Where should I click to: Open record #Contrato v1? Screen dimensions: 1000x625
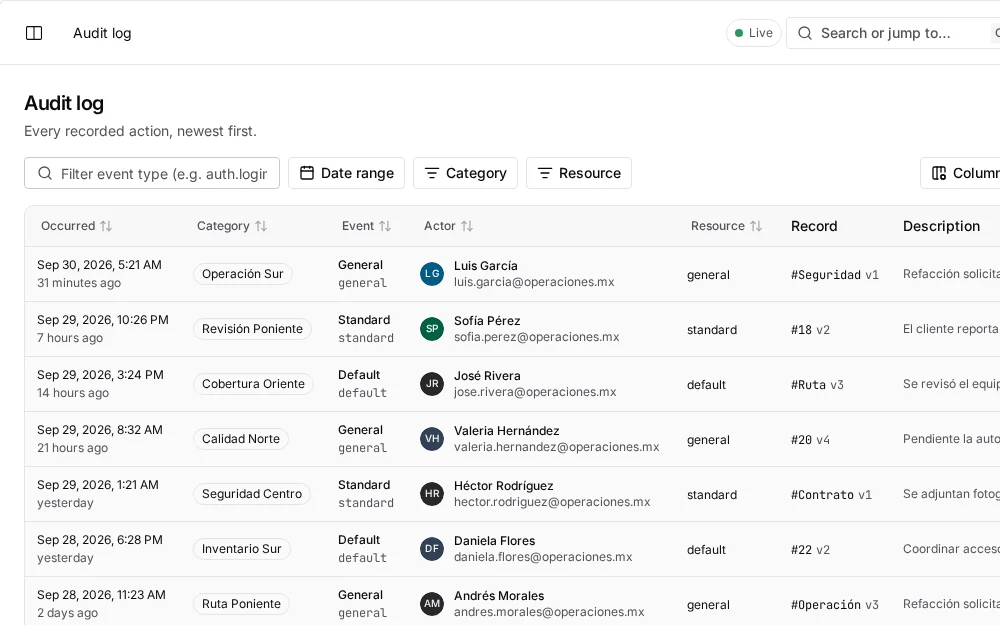831,494
